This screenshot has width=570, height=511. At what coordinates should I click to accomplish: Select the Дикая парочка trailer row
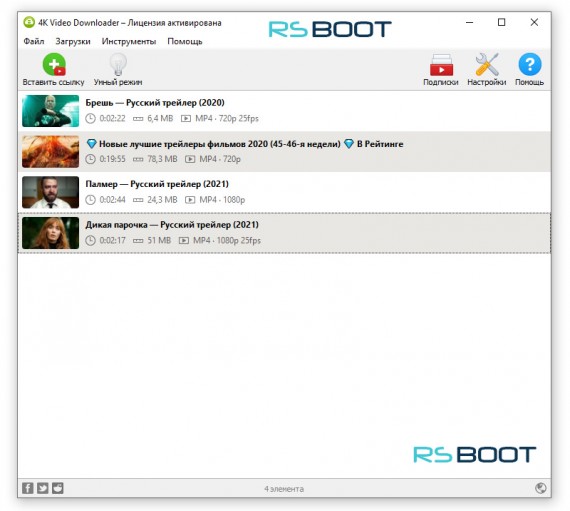(284, 233)
